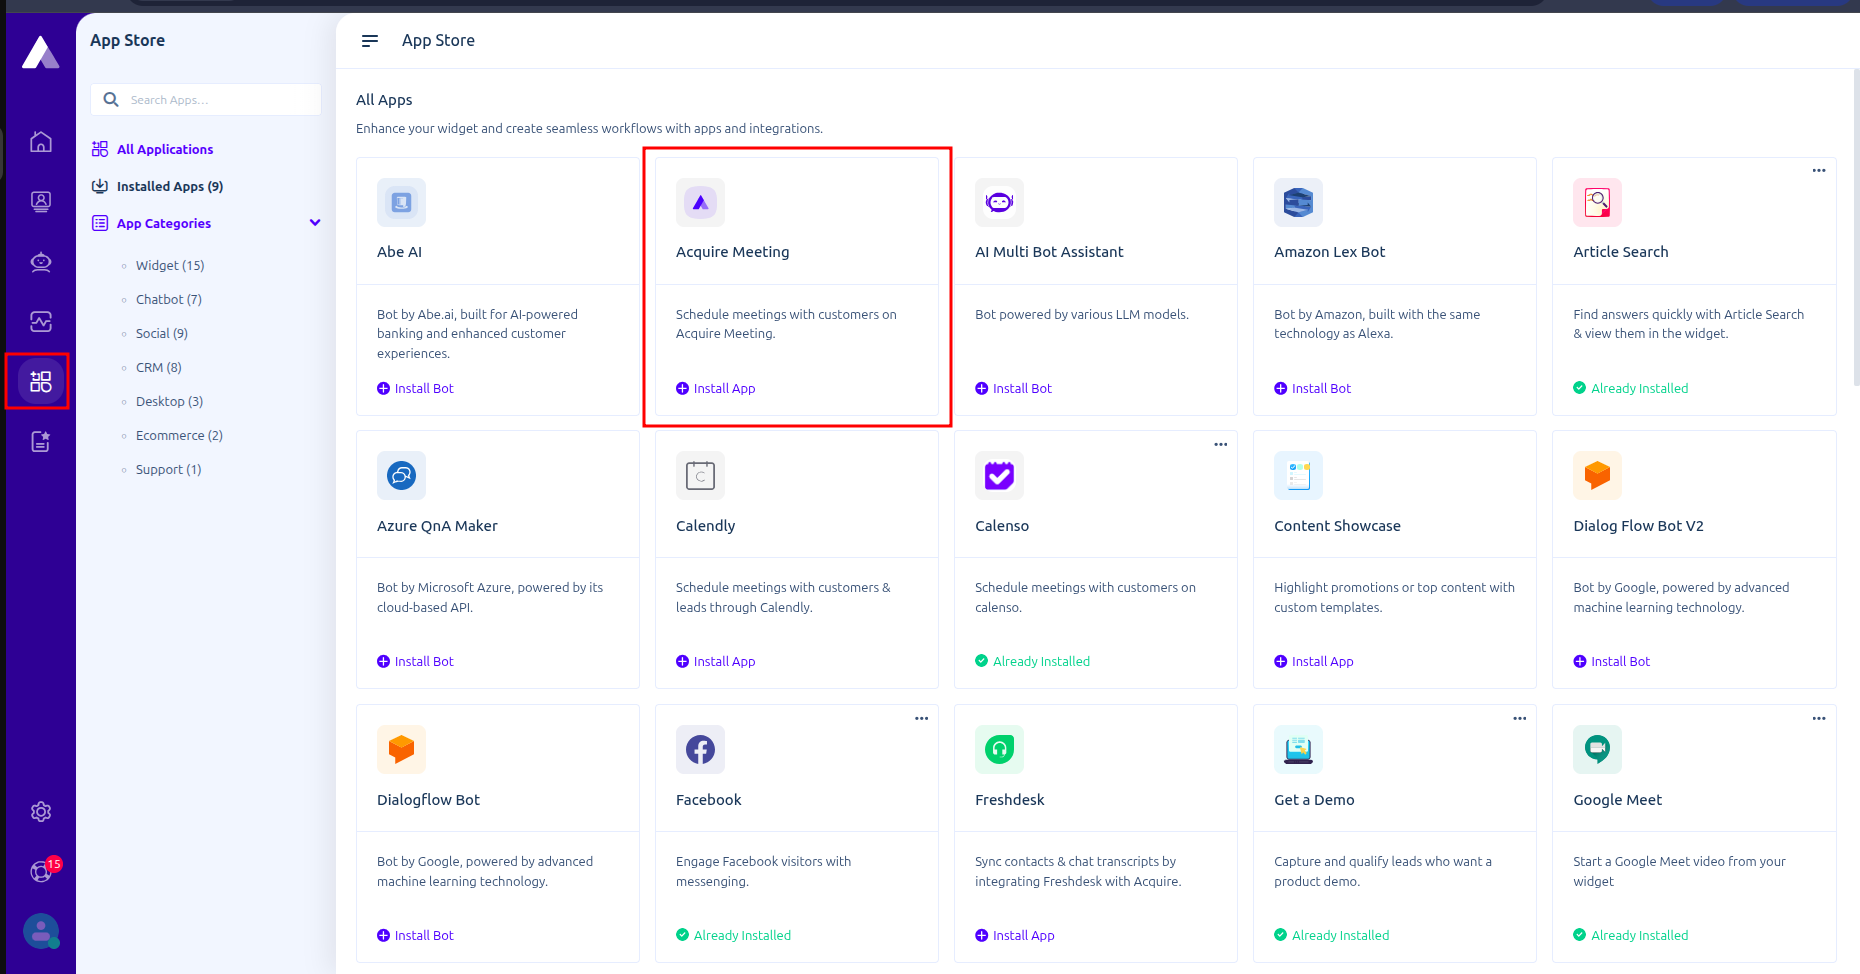
Task: Click the App Categories menu label
Action: (x=164, y=224)
